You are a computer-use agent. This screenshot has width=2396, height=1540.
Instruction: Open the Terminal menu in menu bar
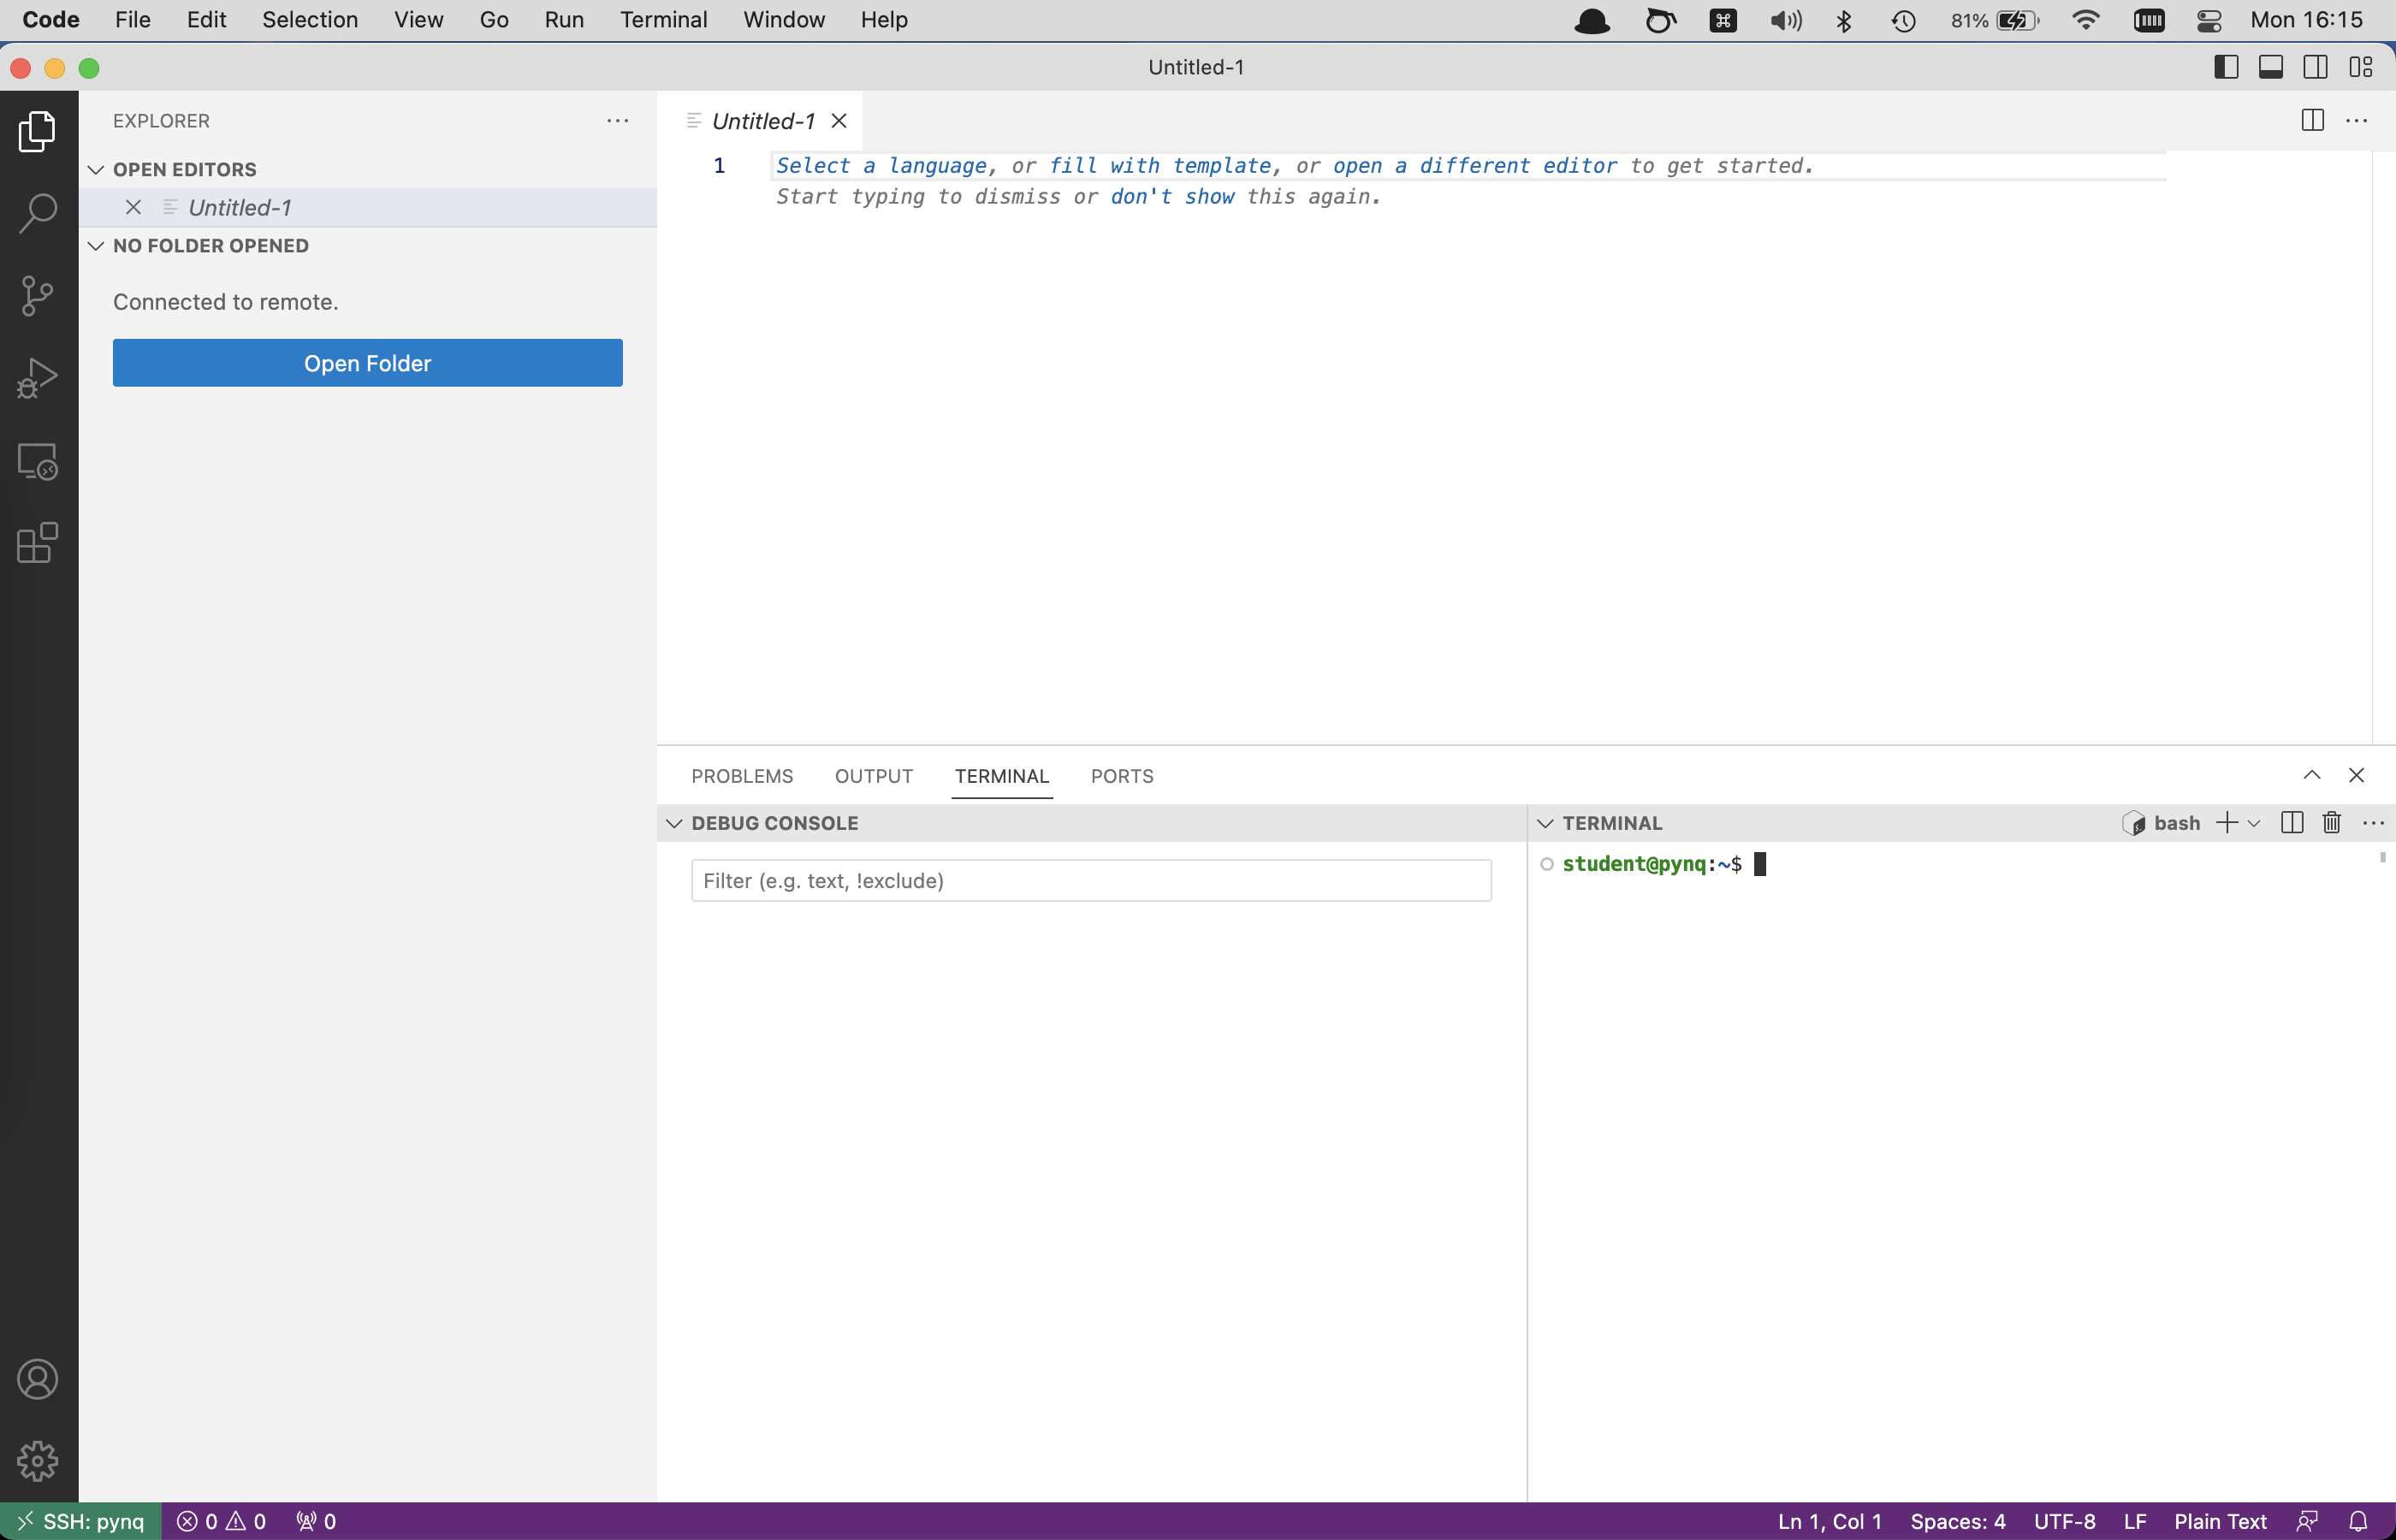click(x=663, y=20)
